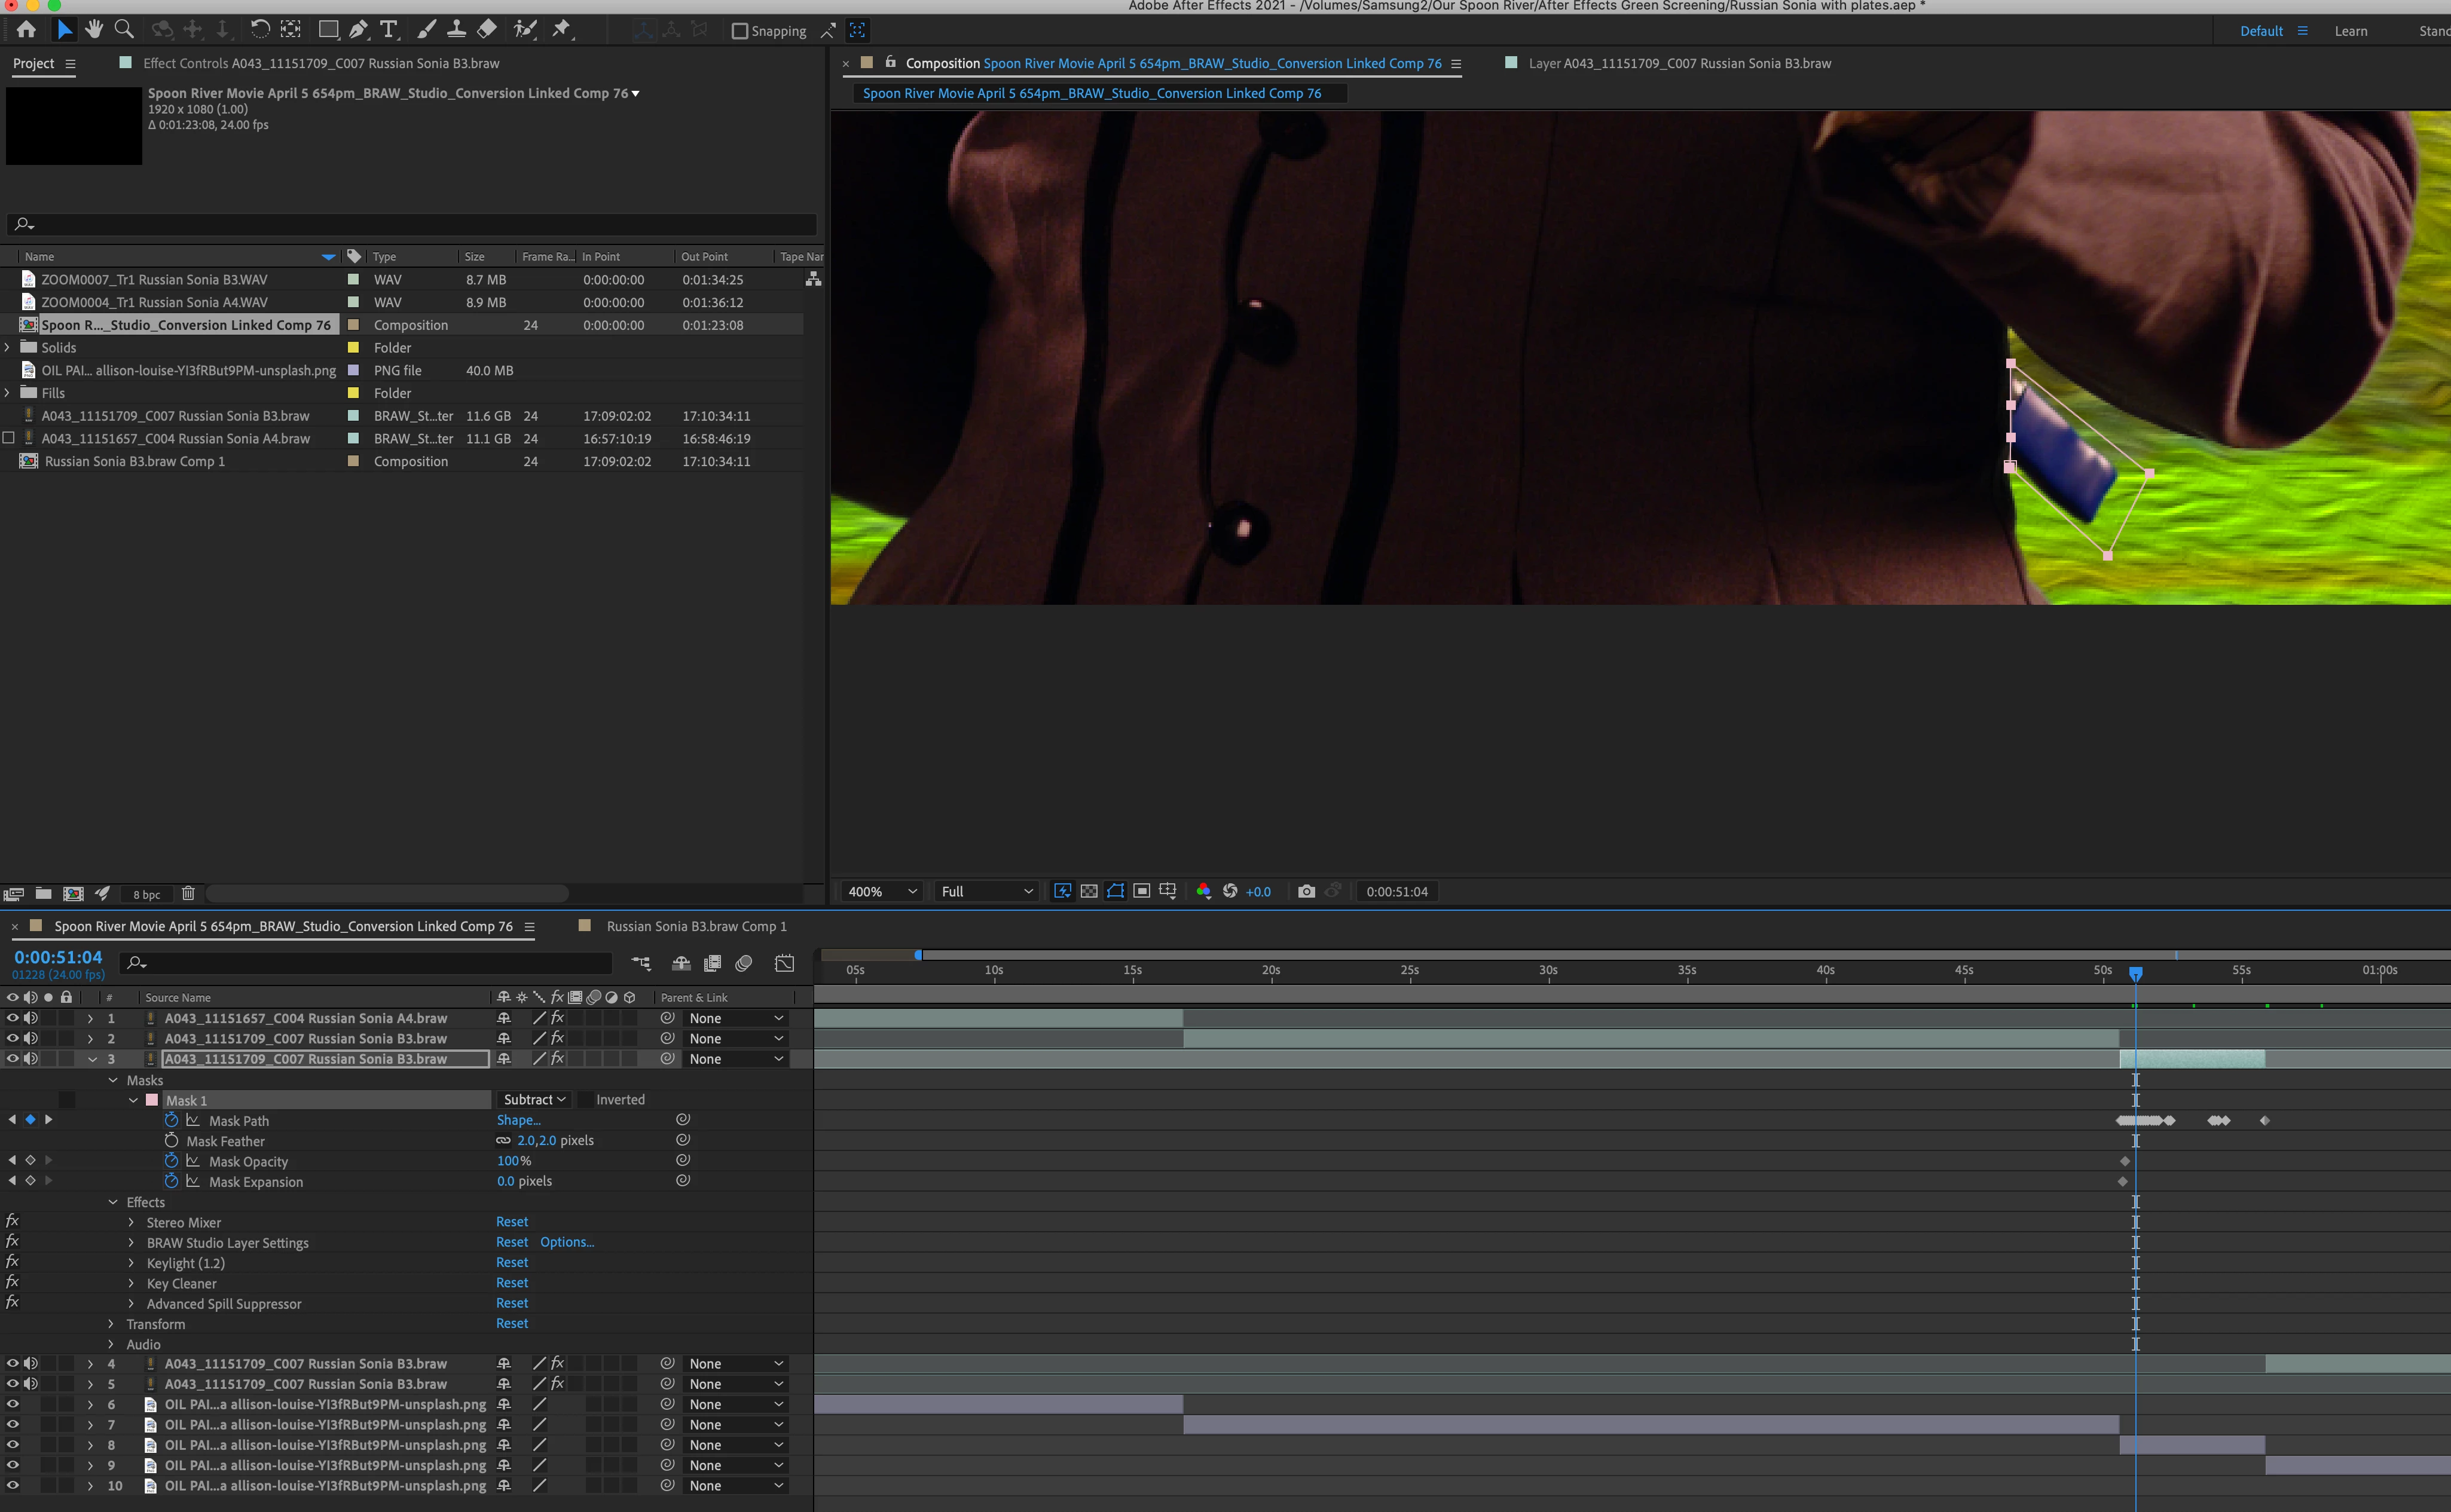Delete selected item with trash icon

tap(188, 893)
